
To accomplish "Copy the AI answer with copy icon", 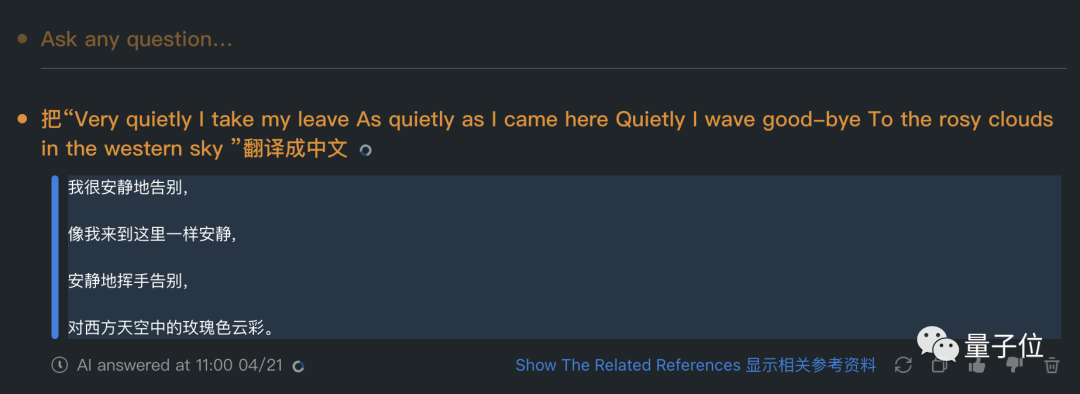I will 940,366.
